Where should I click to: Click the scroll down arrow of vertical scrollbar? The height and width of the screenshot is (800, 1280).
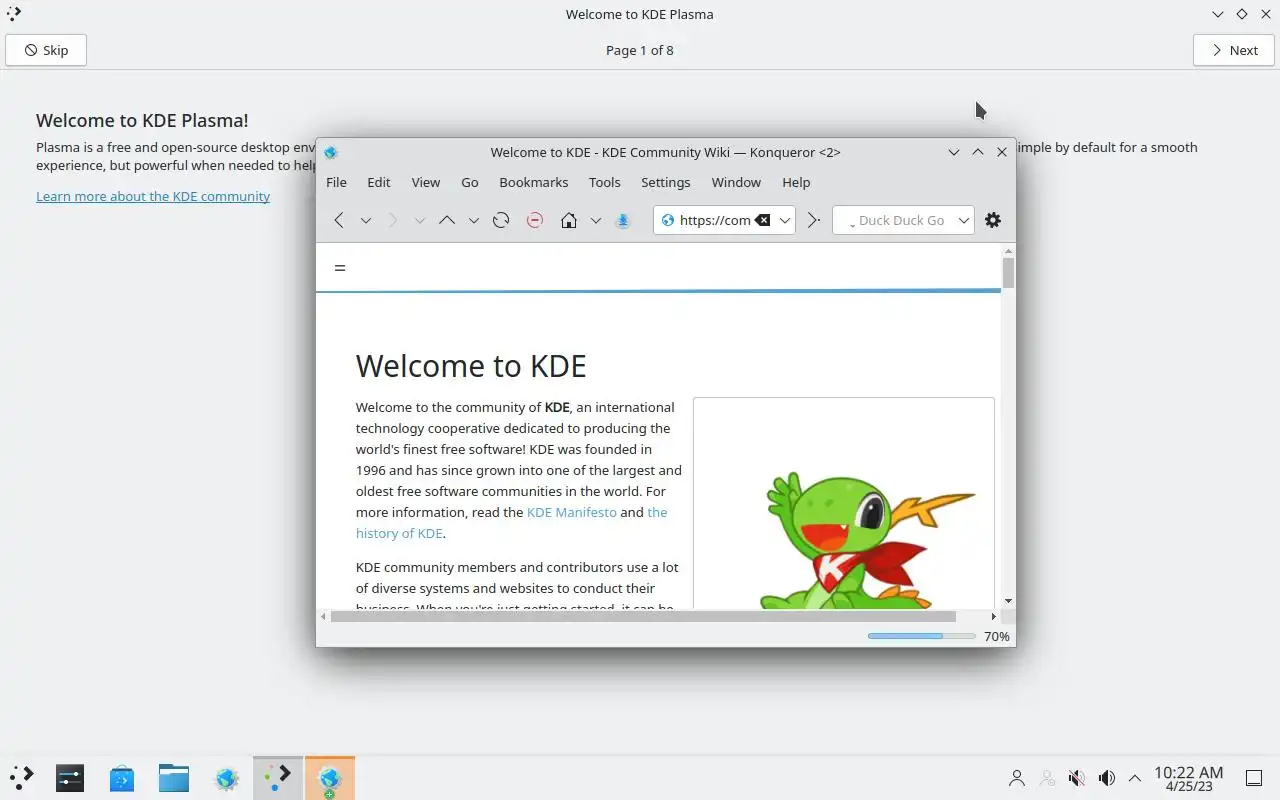1008,601
